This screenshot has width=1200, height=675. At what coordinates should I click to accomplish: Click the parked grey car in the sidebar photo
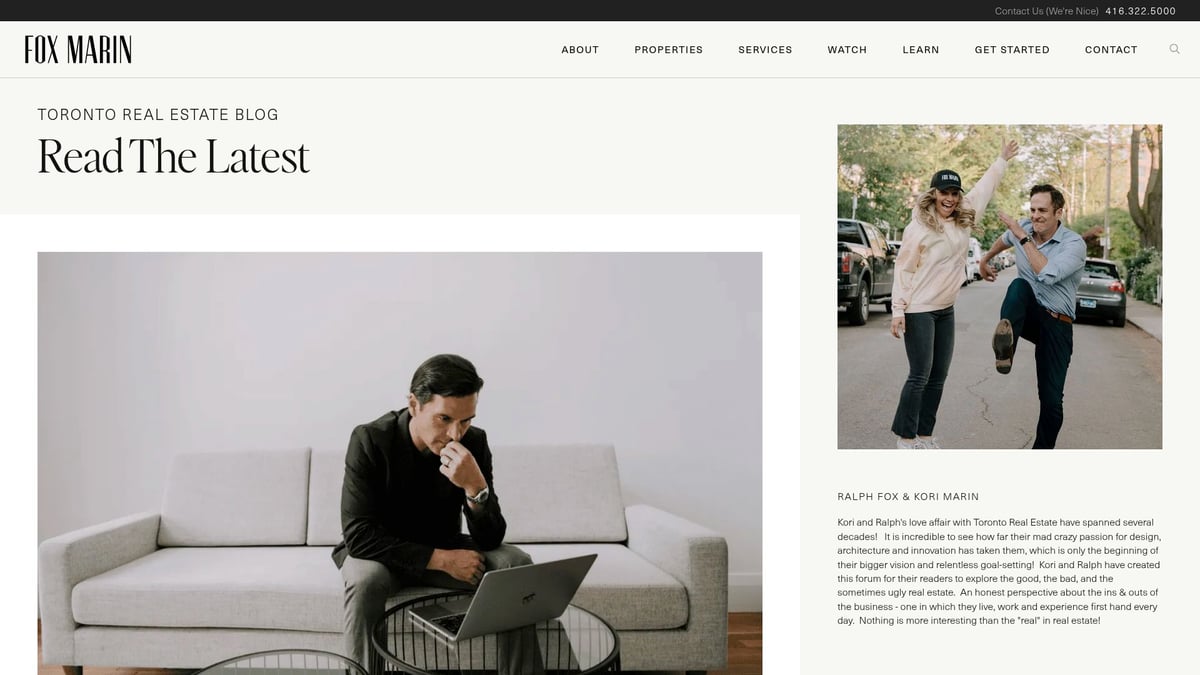pos(1101,292)
